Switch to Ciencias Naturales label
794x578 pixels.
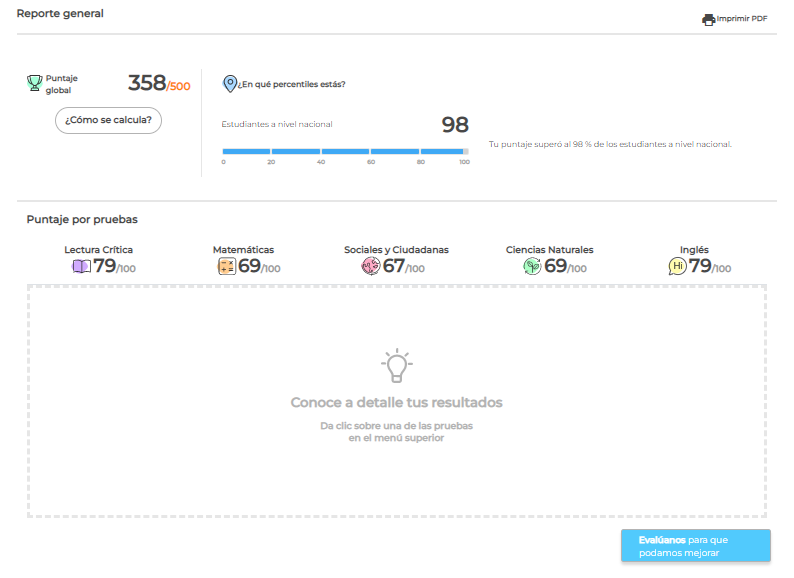(549, 250)
